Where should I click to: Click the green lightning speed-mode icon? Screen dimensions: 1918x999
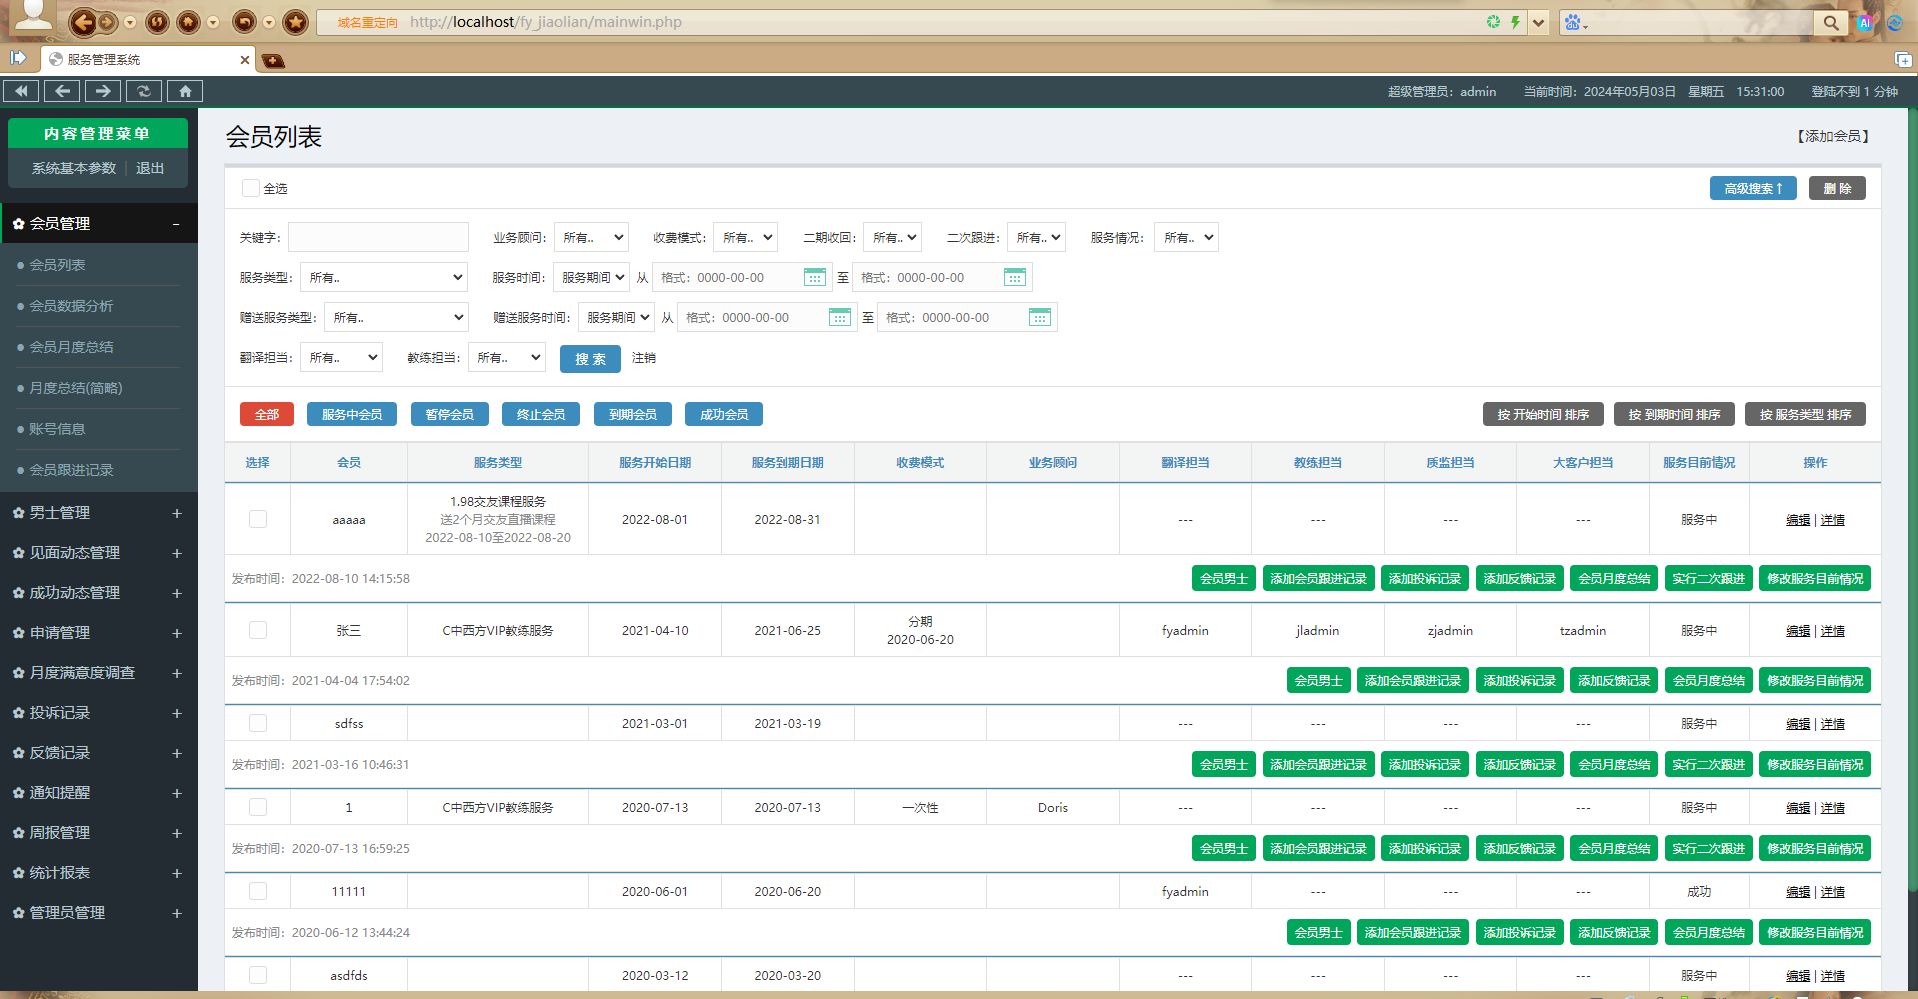(x=1515, y=22)
